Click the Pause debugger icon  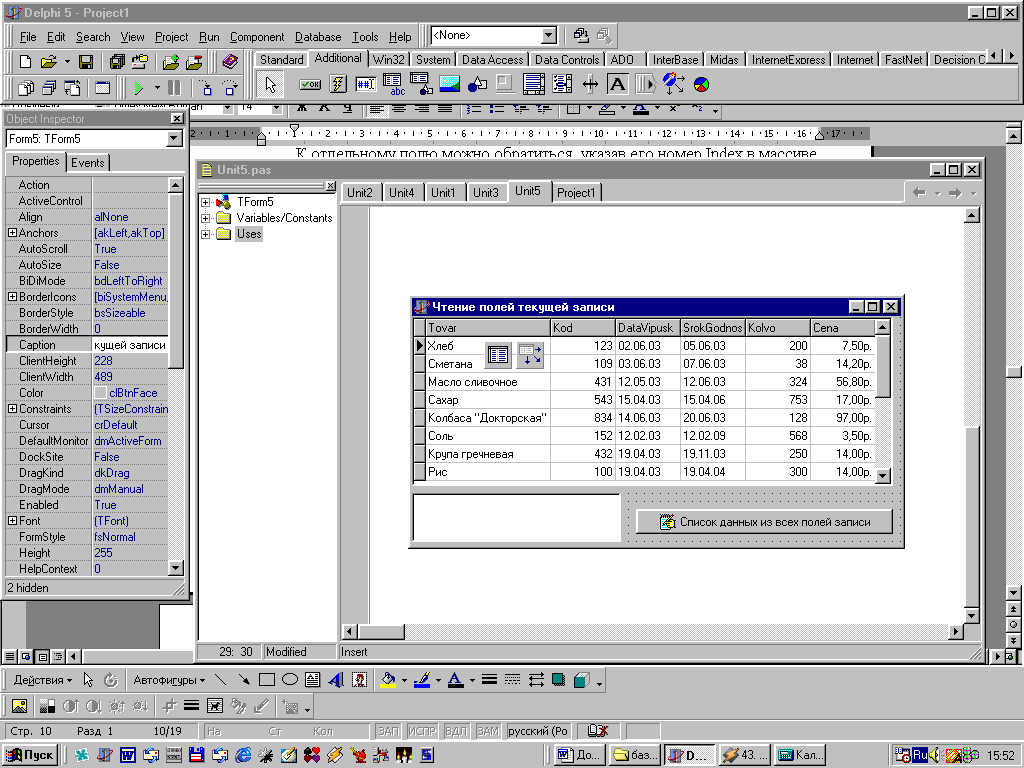174,88
